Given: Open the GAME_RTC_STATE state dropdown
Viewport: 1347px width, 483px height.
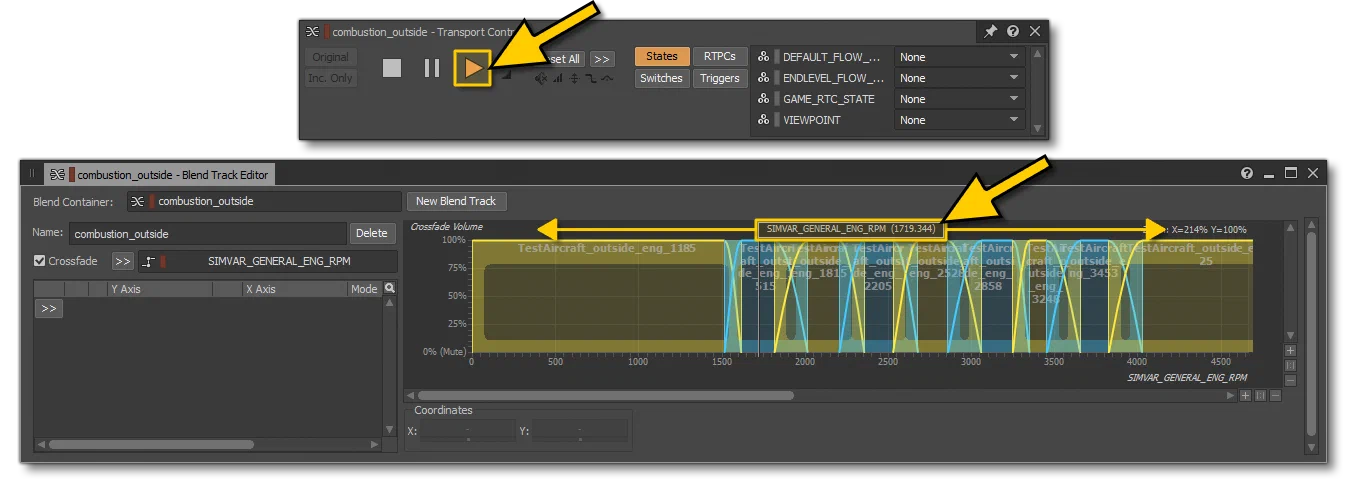Looking at the screenshot, I should click(959, 99).
